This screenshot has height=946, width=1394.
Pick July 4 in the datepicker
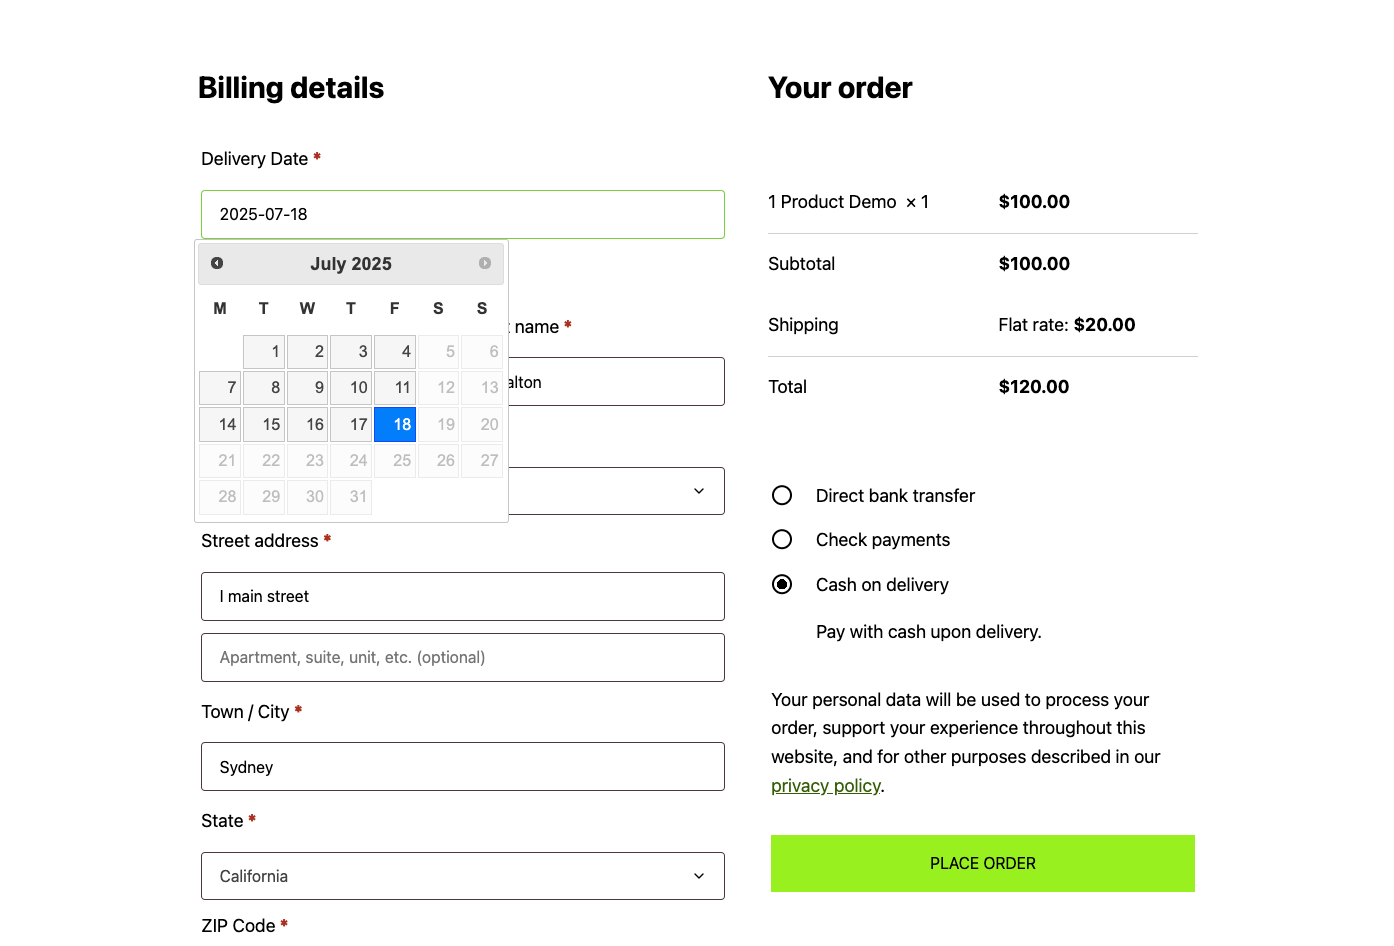point(395,352)
